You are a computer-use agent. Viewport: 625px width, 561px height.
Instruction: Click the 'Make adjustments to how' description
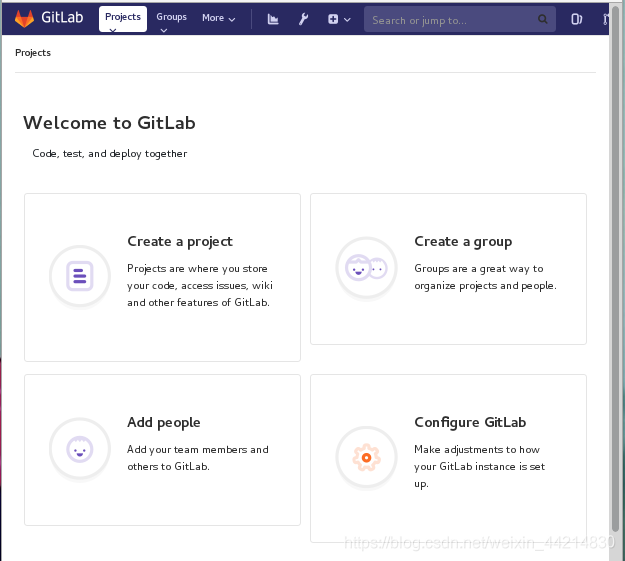(x=480, y=467)
